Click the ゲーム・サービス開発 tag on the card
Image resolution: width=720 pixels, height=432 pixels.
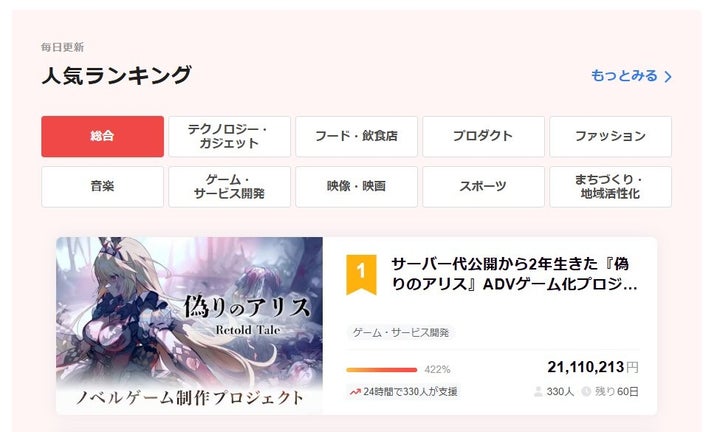click(400, 332)
